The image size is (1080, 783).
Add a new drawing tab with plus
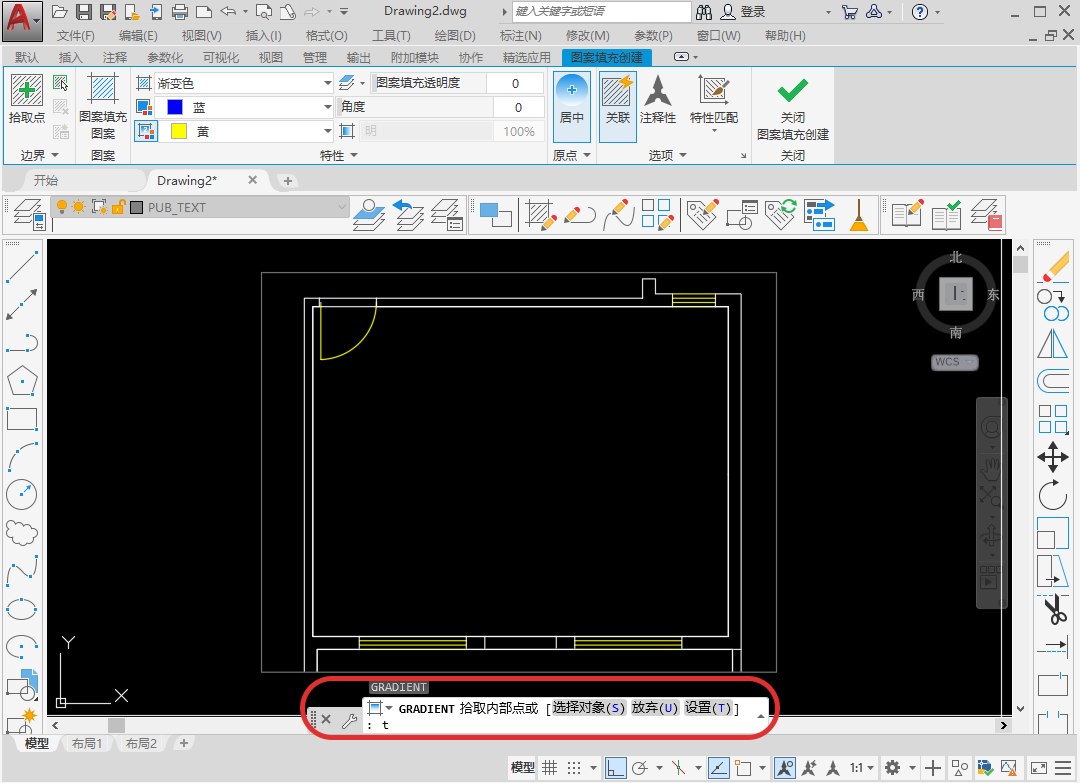[x=288, y=181]
